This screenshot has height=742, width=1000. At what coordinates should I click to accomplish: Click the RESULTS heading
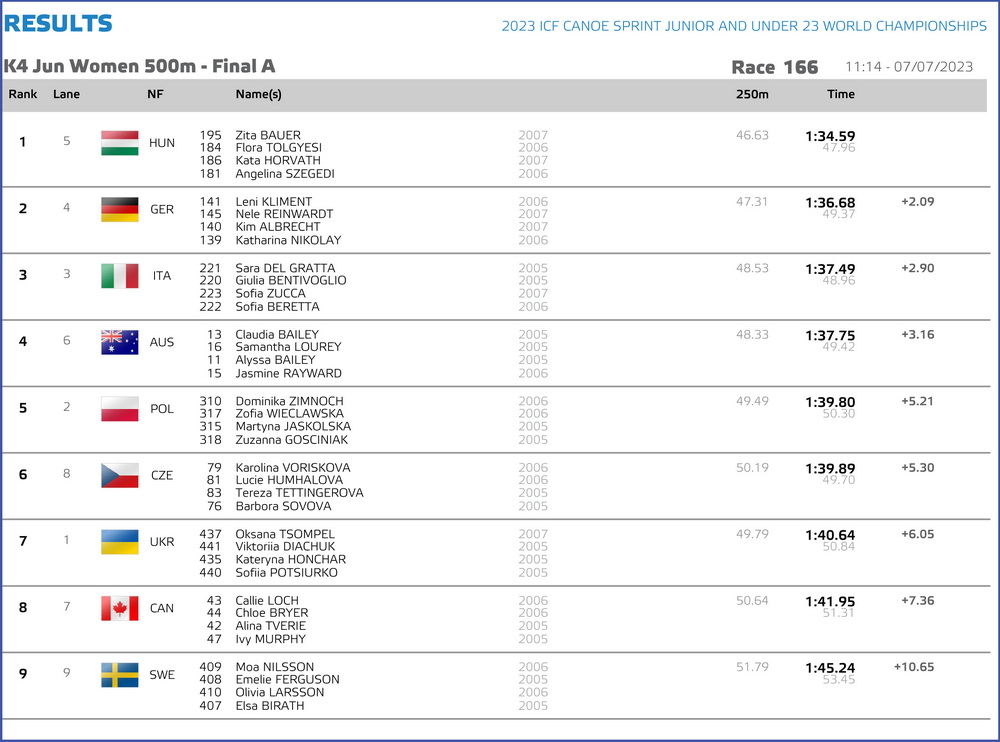58,24
